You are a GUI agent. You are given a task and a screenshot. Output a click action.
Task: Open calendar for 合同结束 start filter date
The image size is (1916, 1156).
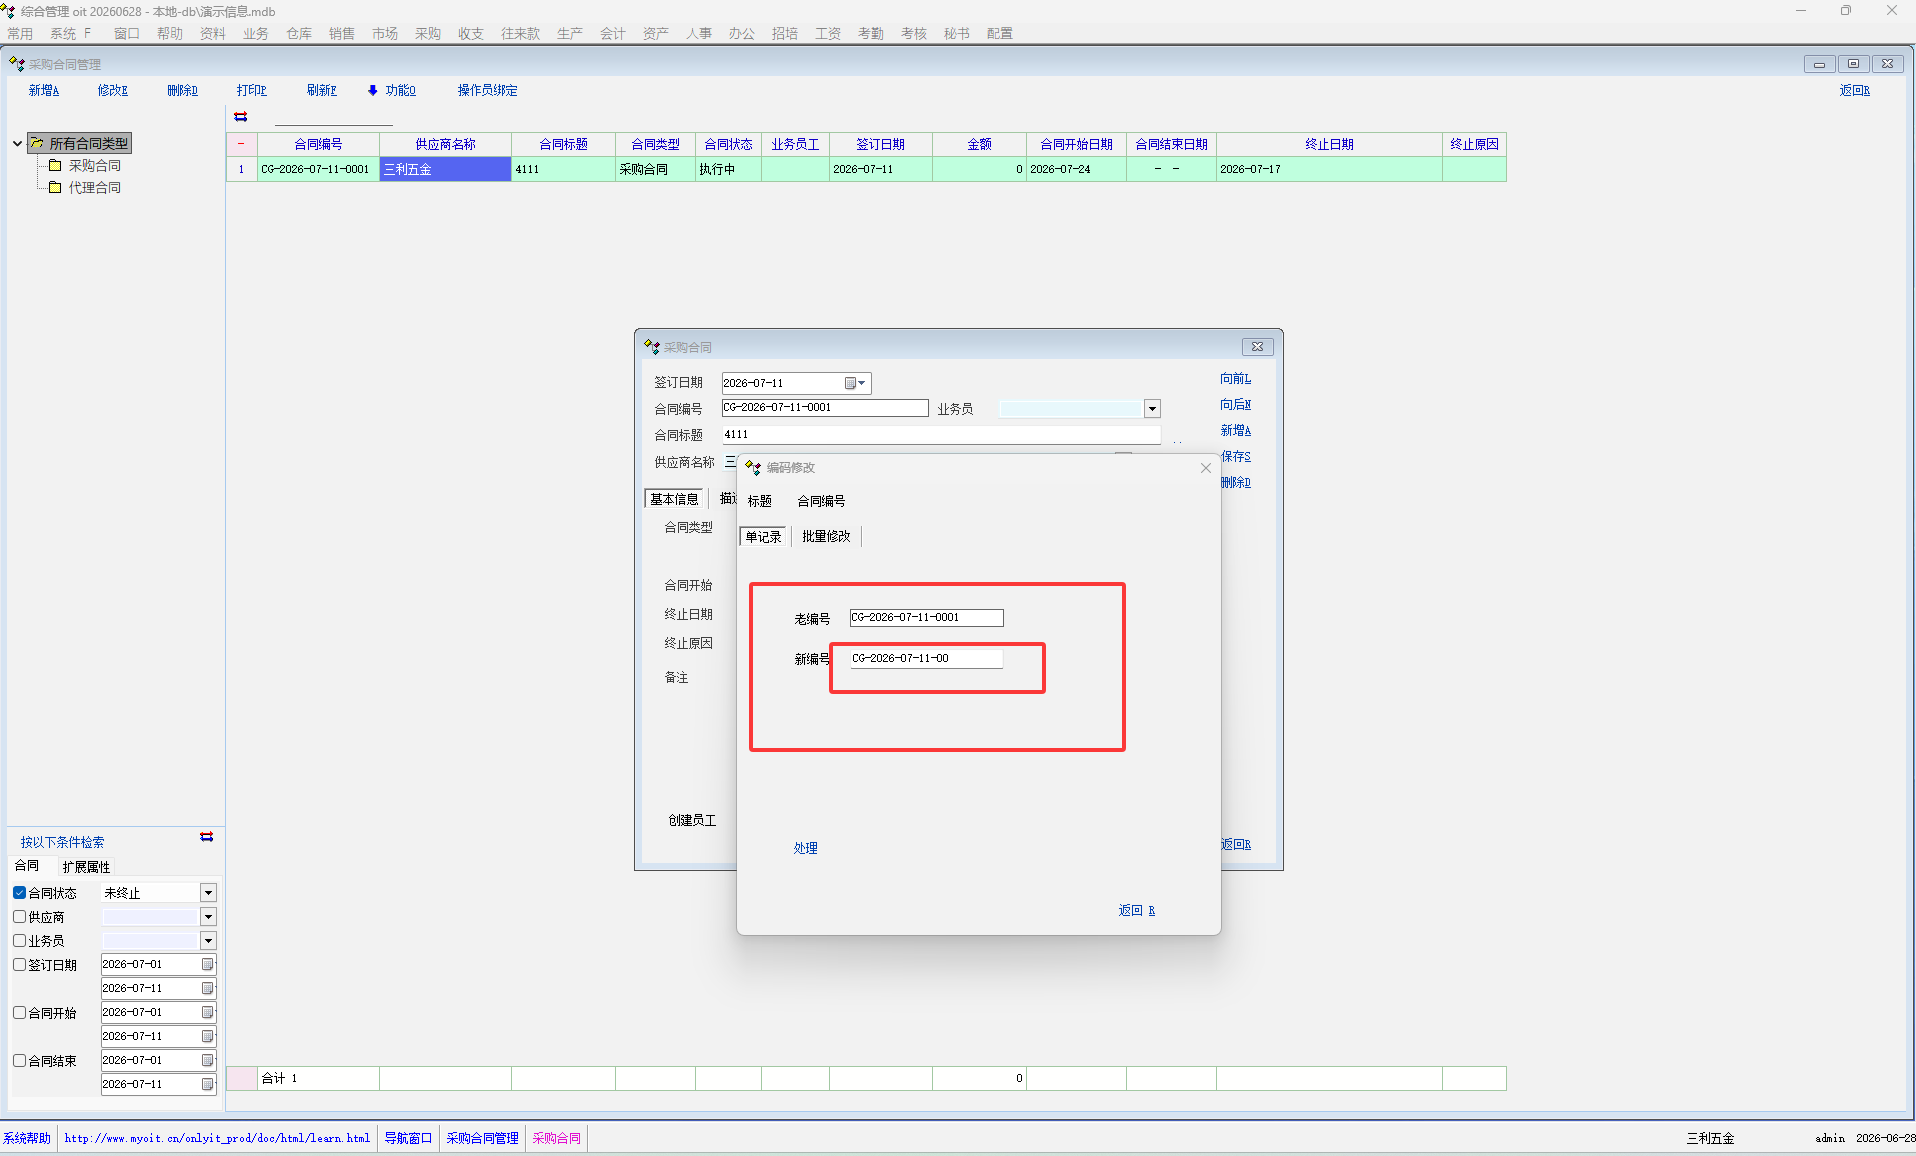(208, 1060)
